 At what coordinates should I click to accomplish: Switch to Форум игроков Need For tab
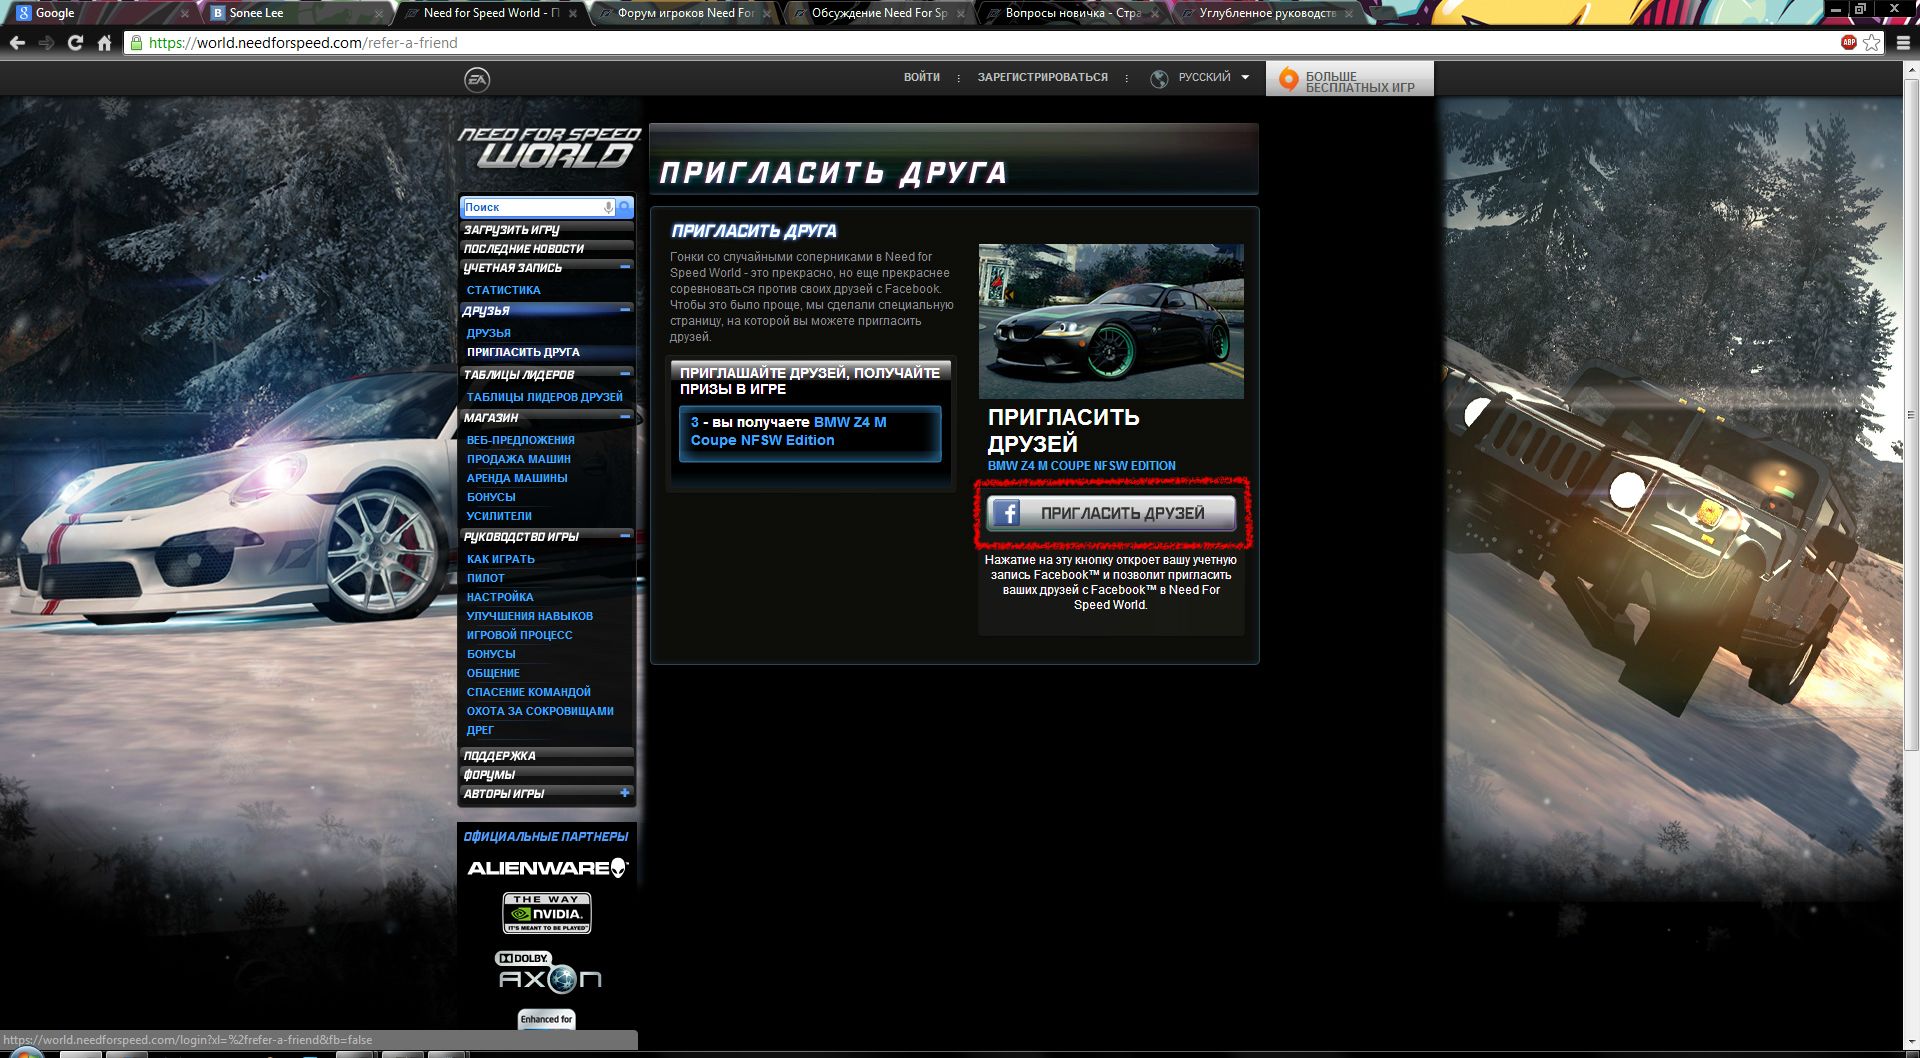point(685,13)
